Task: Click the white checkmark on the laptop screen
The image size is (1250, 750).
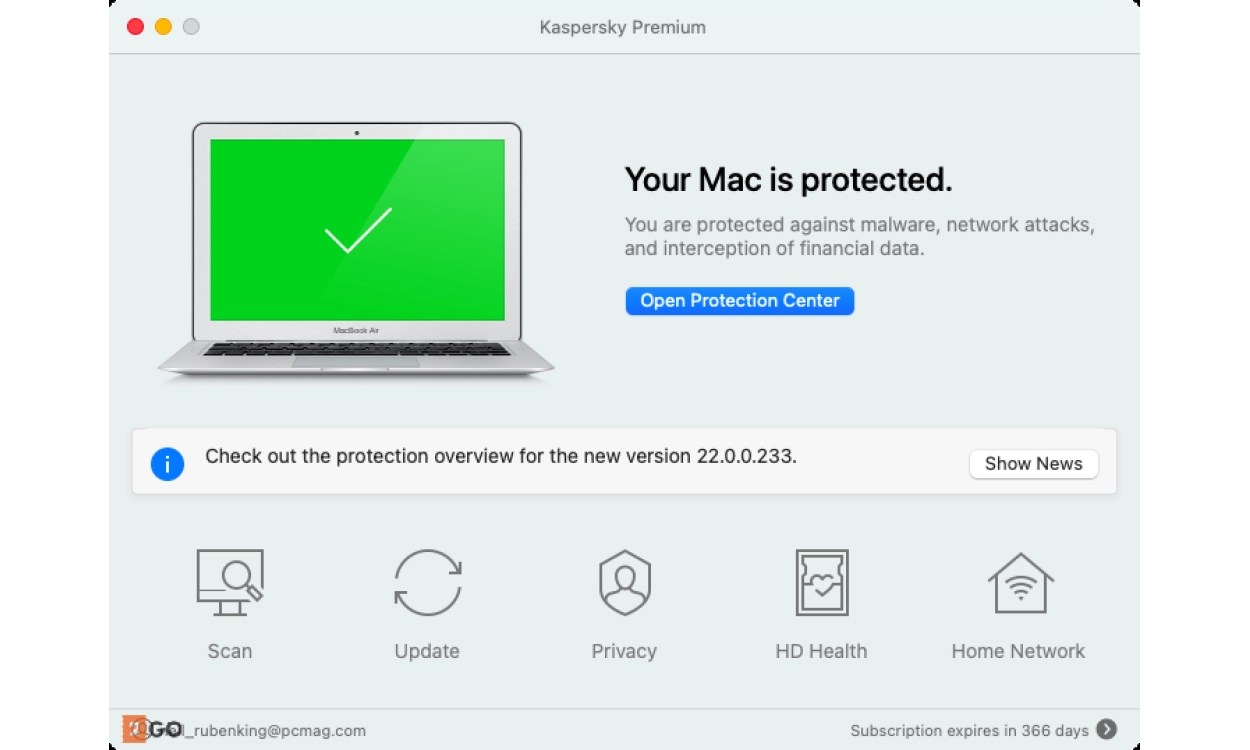Action: coord(357,230)
